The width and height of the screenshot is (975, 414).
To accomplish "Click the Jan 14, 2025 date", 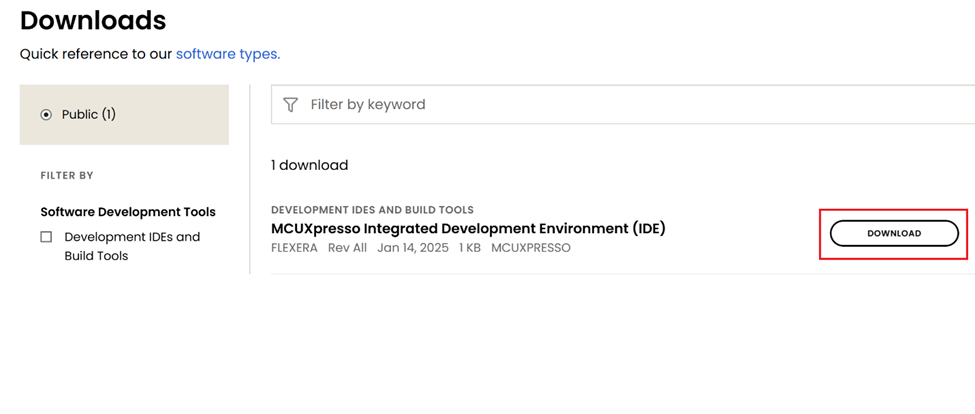I will coord(413,248).
